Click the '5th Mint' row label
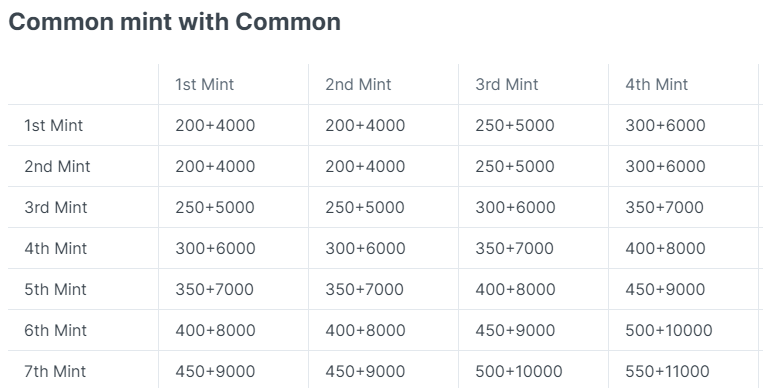The width and height of the screenshot is (763, 388). pos(55,289)
